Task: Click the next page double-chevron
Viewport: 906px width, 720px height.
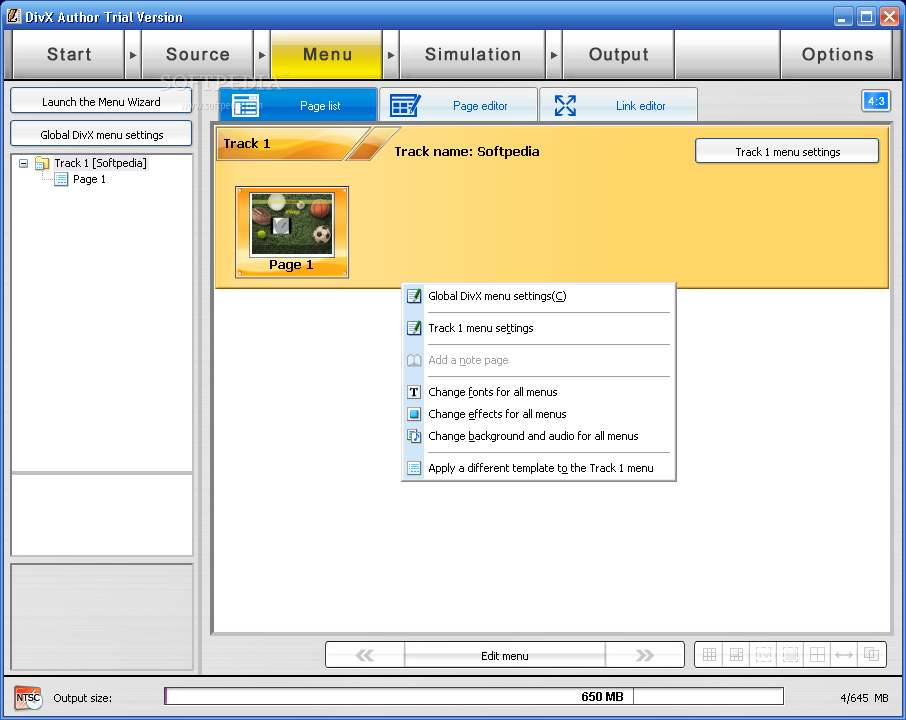Action: (x=644, y=655)
